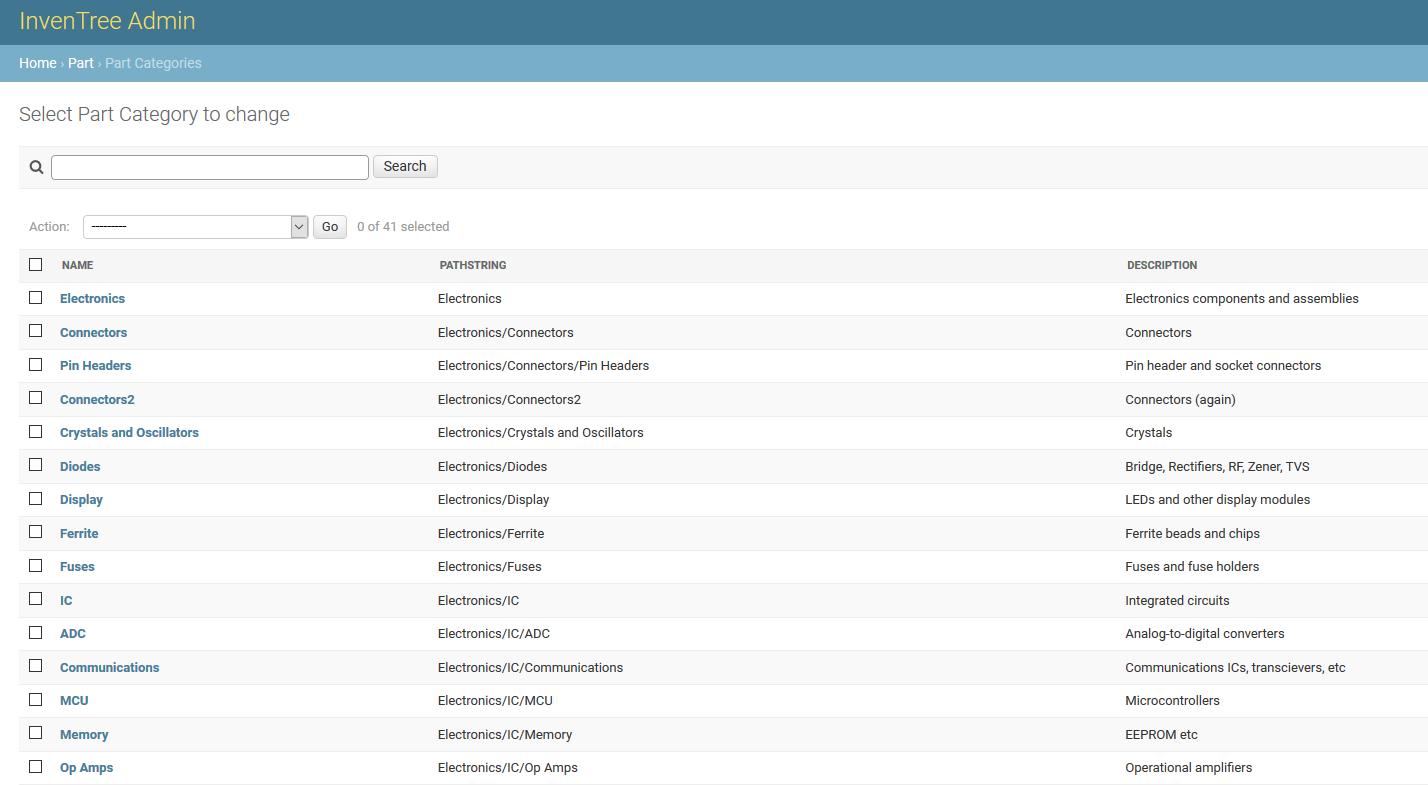
Task: Sort by the NAME column header
Action: pyautogui.click(x=77, y=264)
